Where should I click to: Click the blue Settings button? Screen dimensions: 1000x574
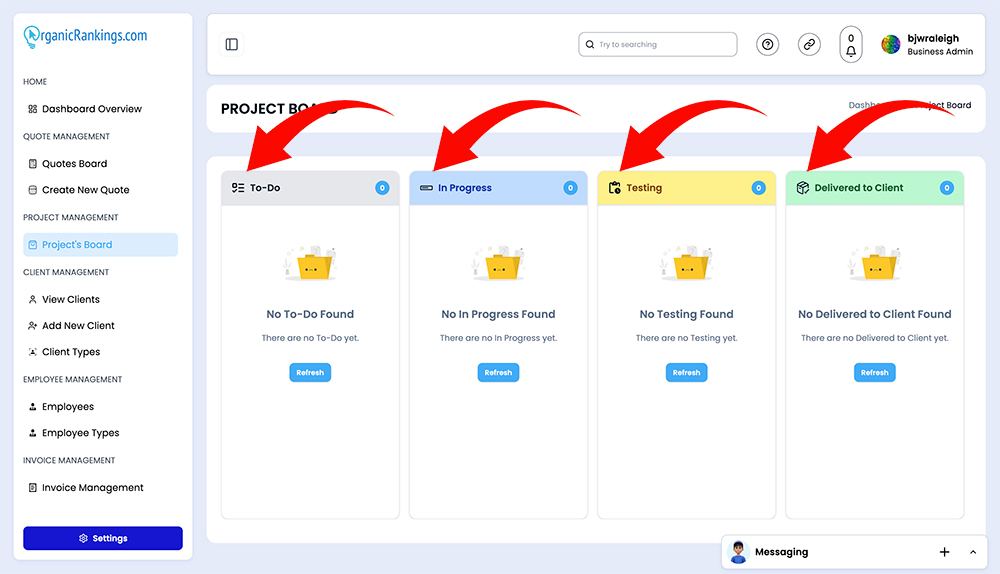click(103, 538)
